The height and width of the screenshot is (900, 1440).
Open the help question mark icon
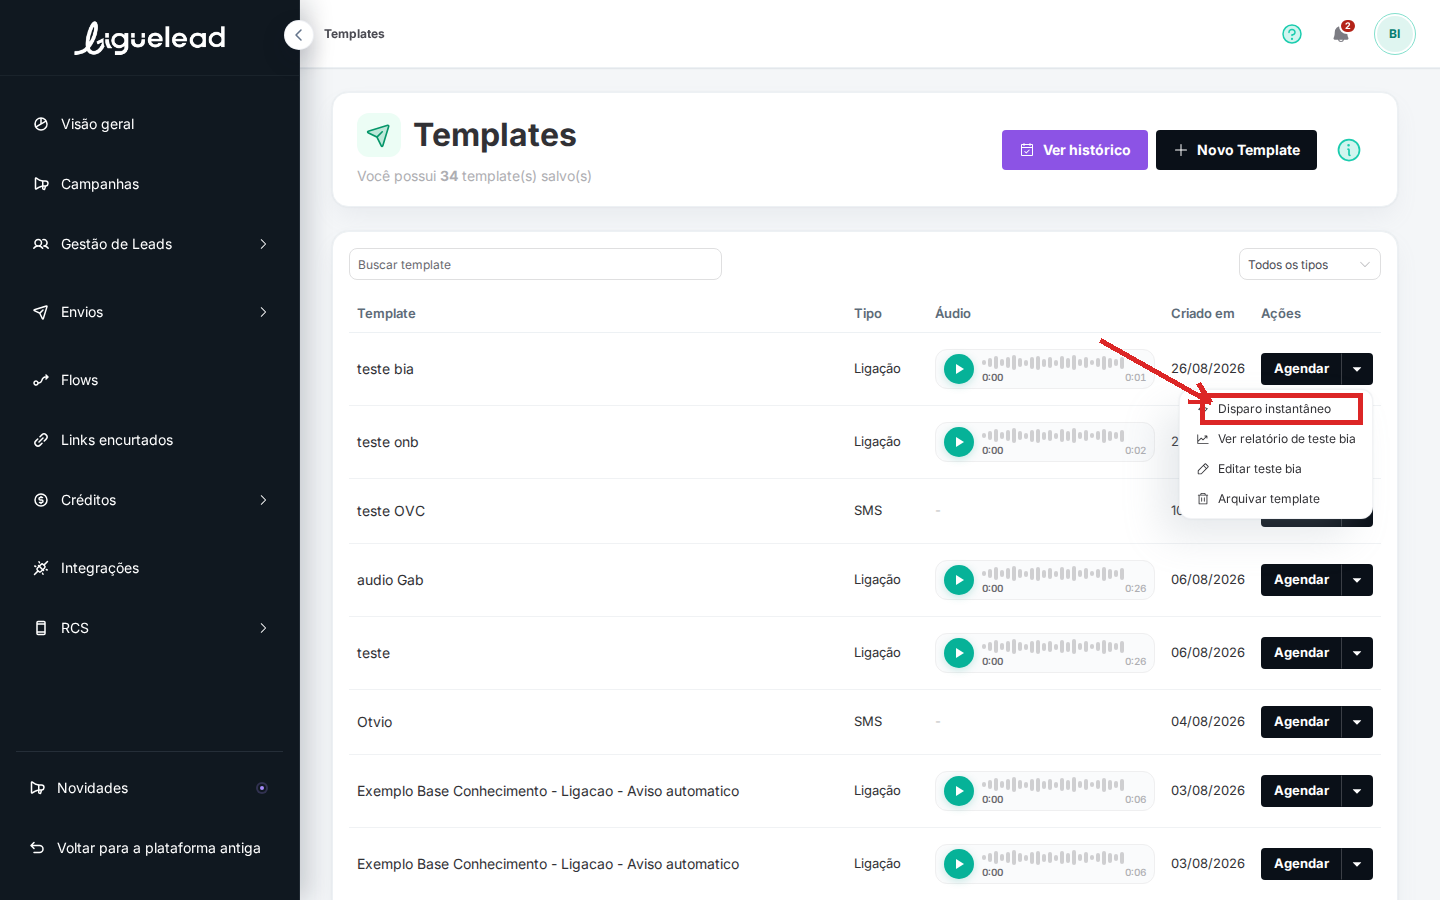point(1292,34)
